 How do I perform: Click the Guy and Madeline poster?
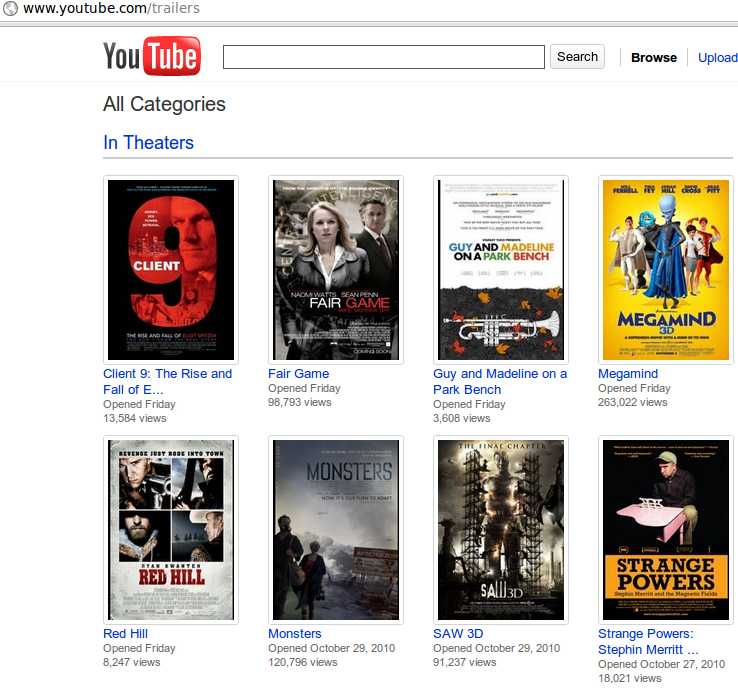501,269
